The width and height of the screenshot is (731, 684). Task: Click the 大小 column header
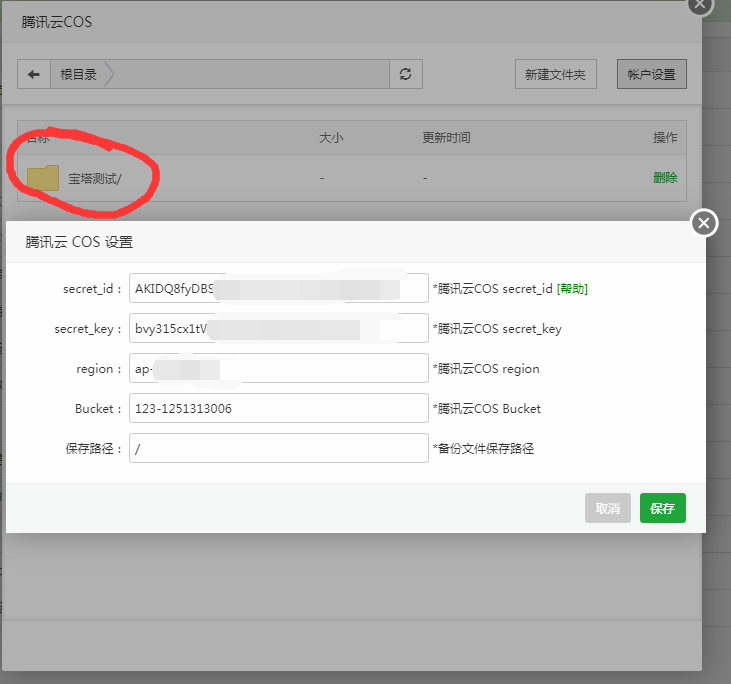[331, 138]
